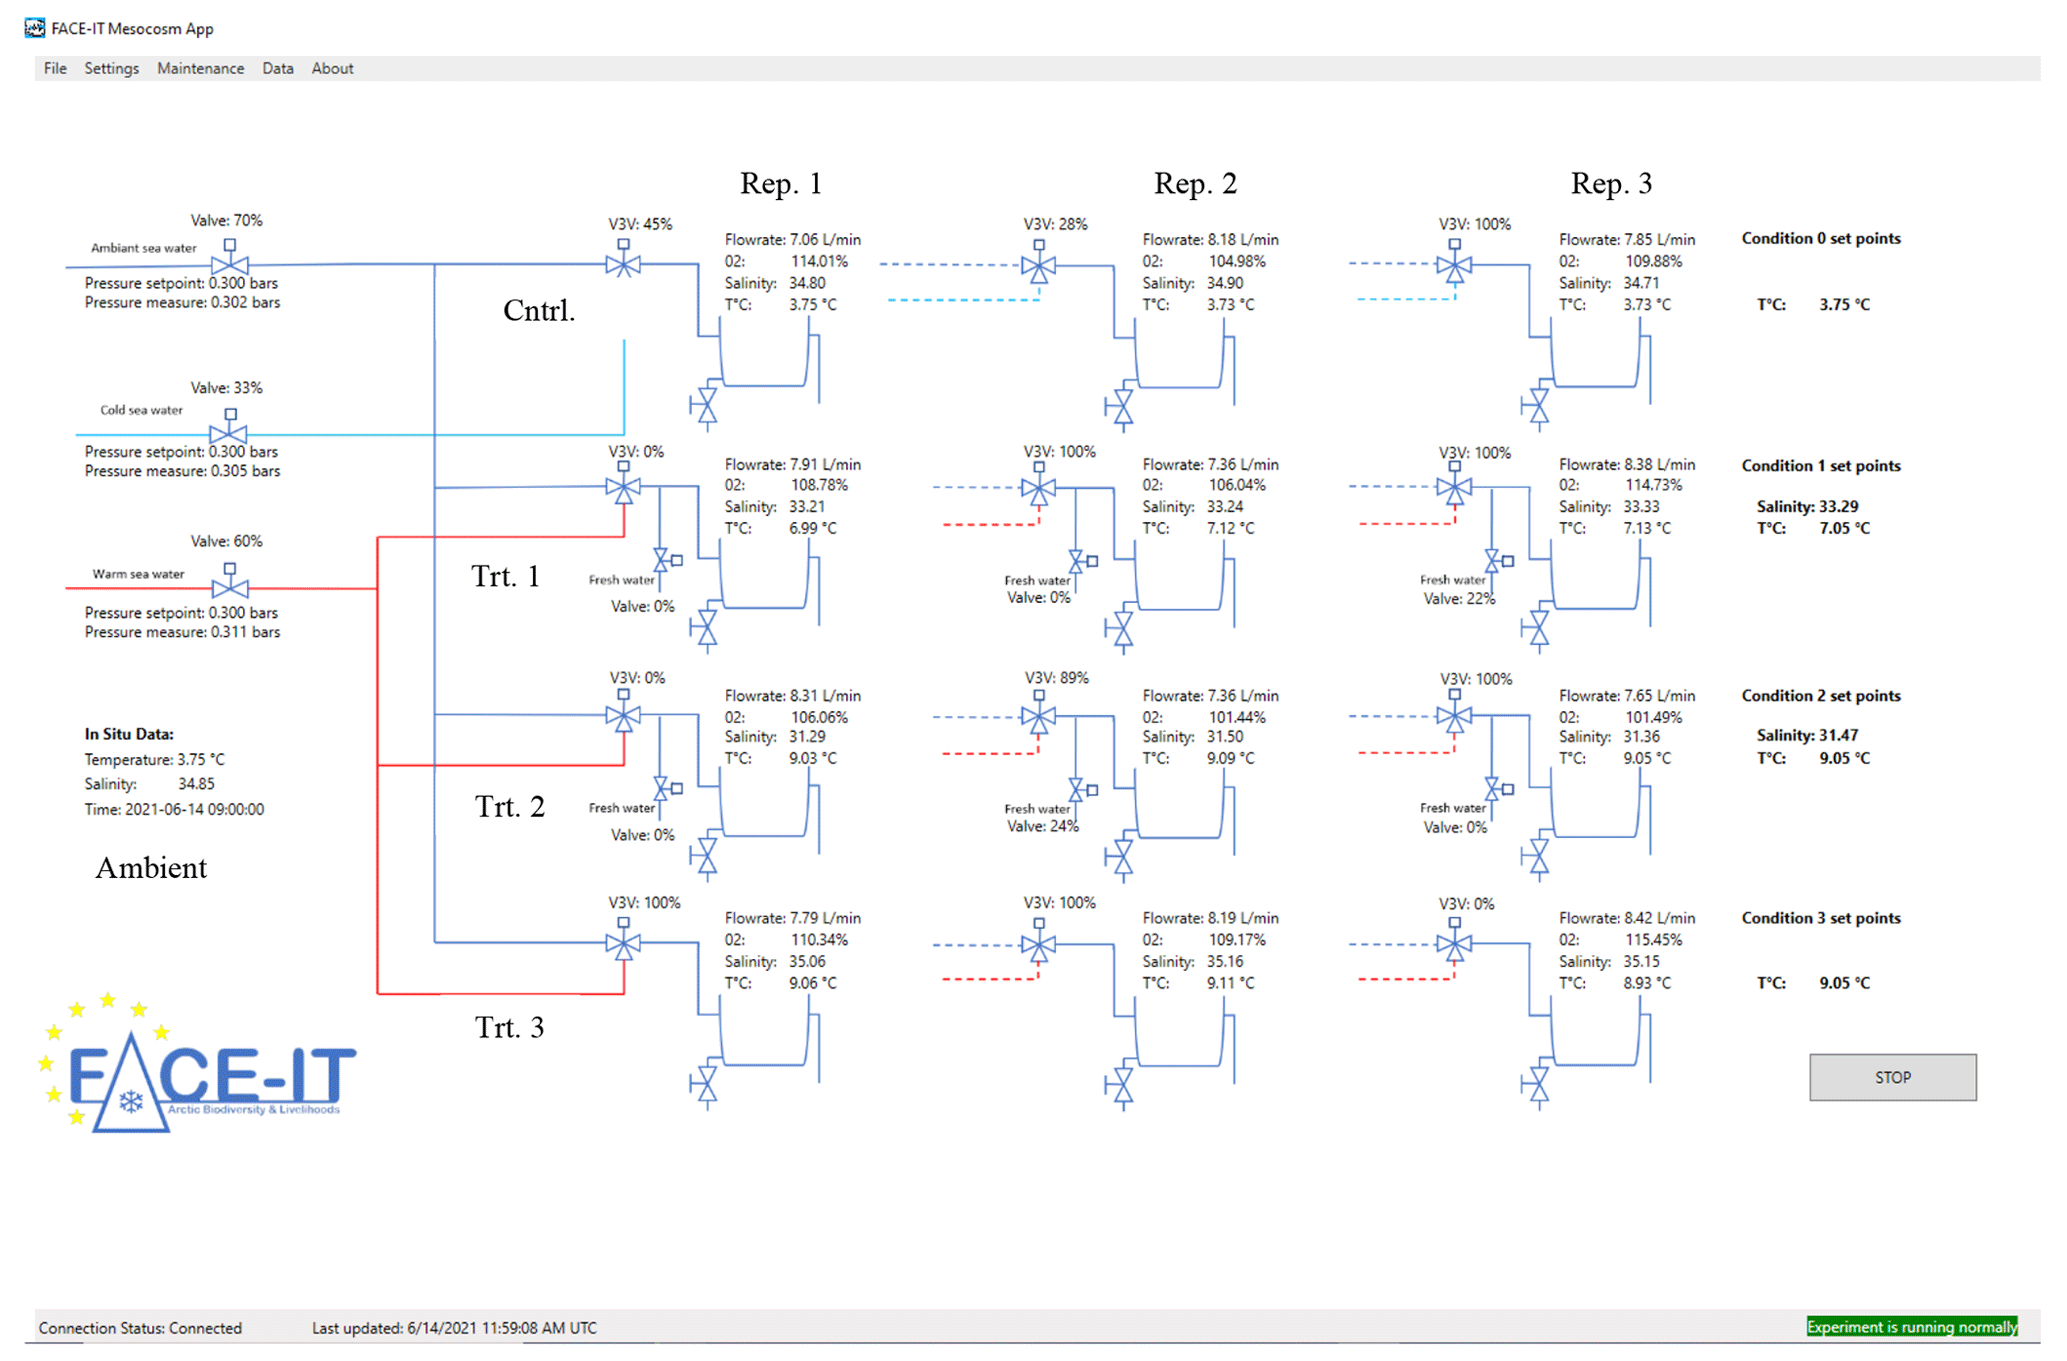Click Trt. 2 Rep. 2 three-way valve at 89%
Screen dimensions: 2067x1361
[1038, 717]
